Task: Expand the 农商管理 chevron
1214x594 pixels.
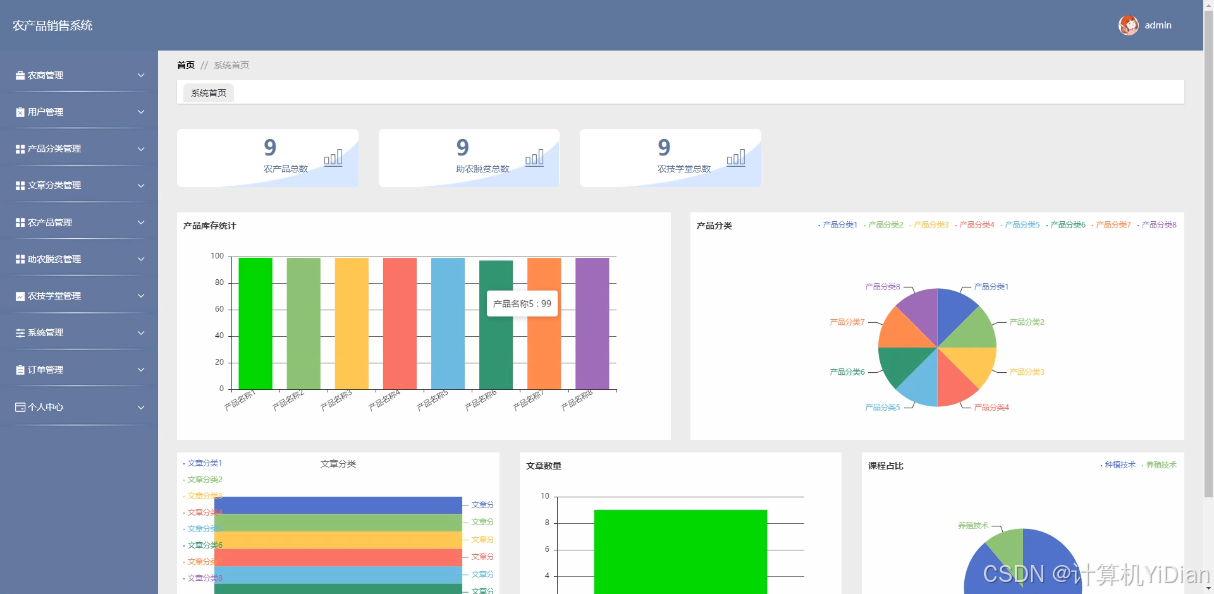Action: pos(141,75)
